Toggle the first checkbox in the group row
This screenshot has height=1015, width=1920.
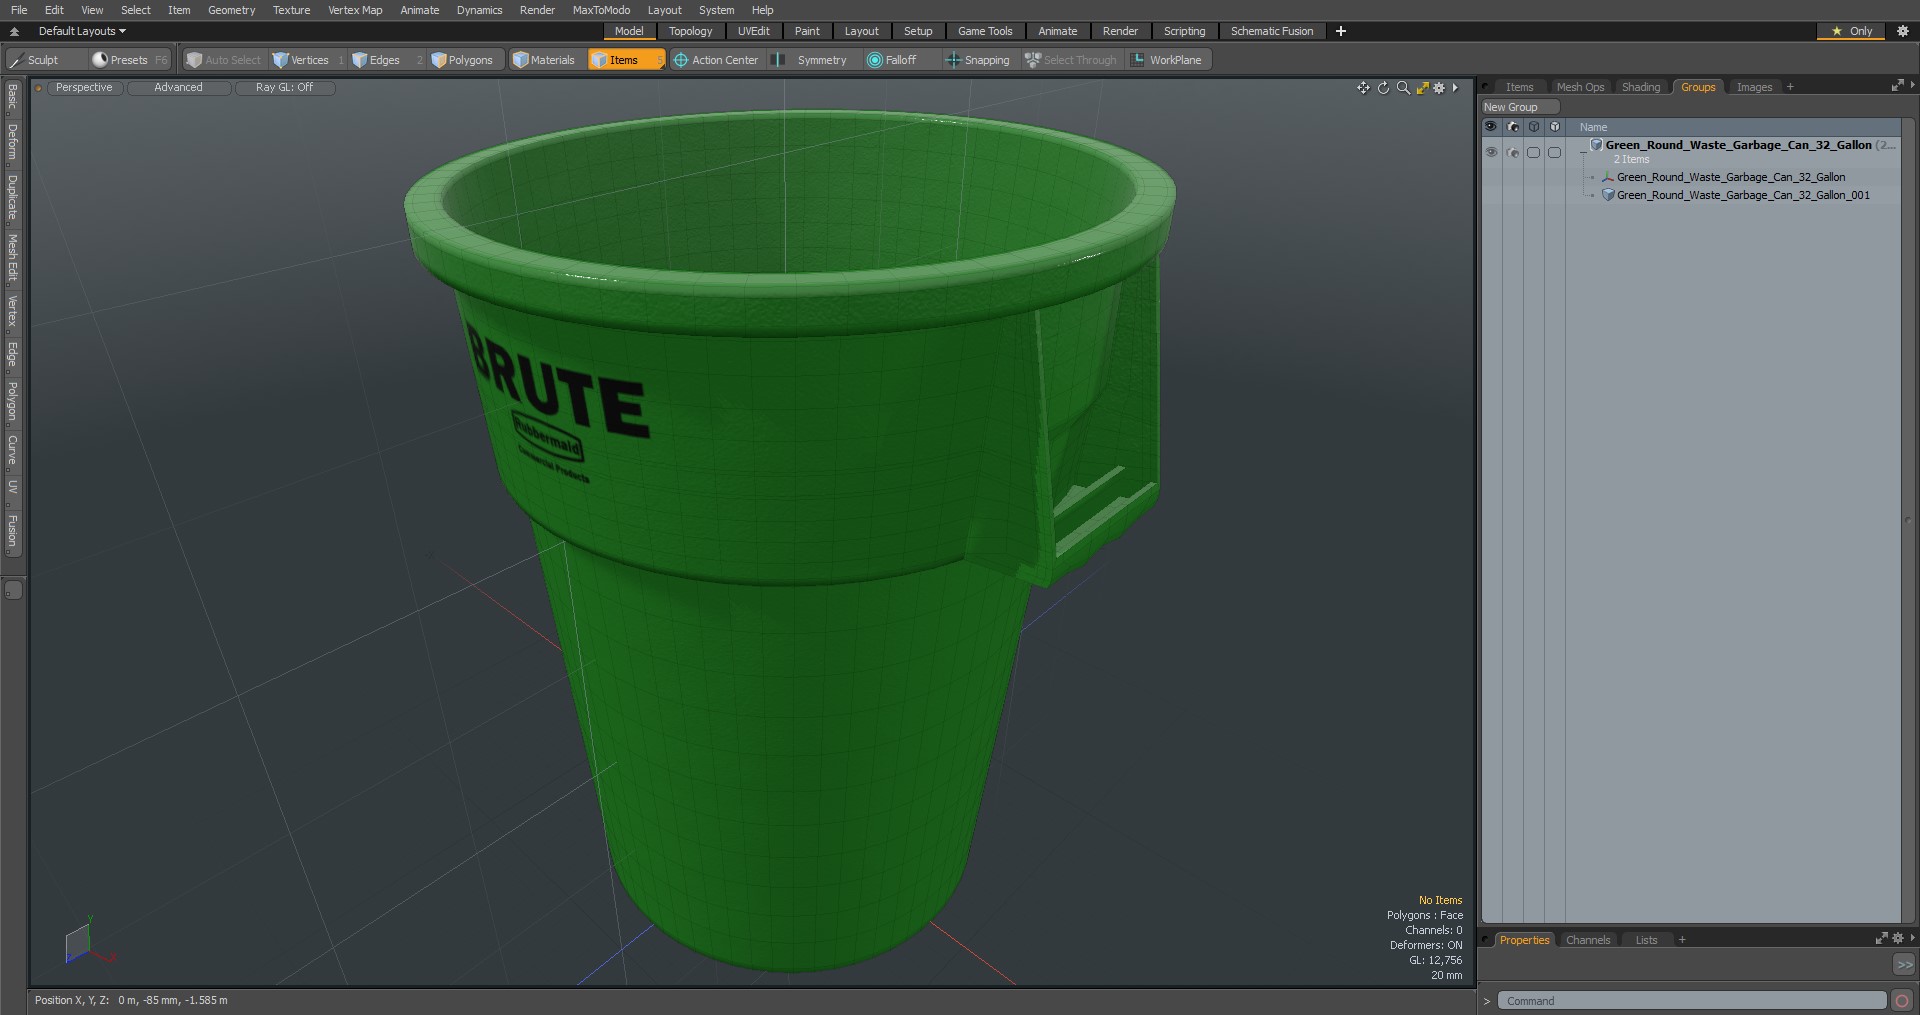(1533, 152)
